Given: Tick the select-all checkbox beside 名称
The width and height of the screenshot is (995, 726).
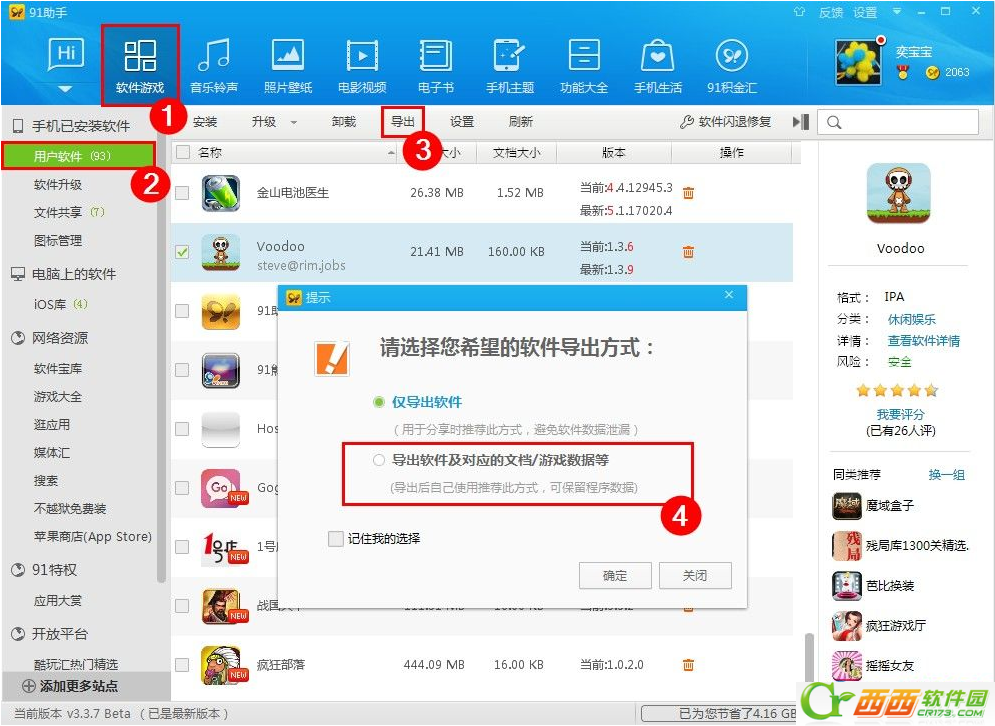Looking at the screenshot, I should 183,152.
